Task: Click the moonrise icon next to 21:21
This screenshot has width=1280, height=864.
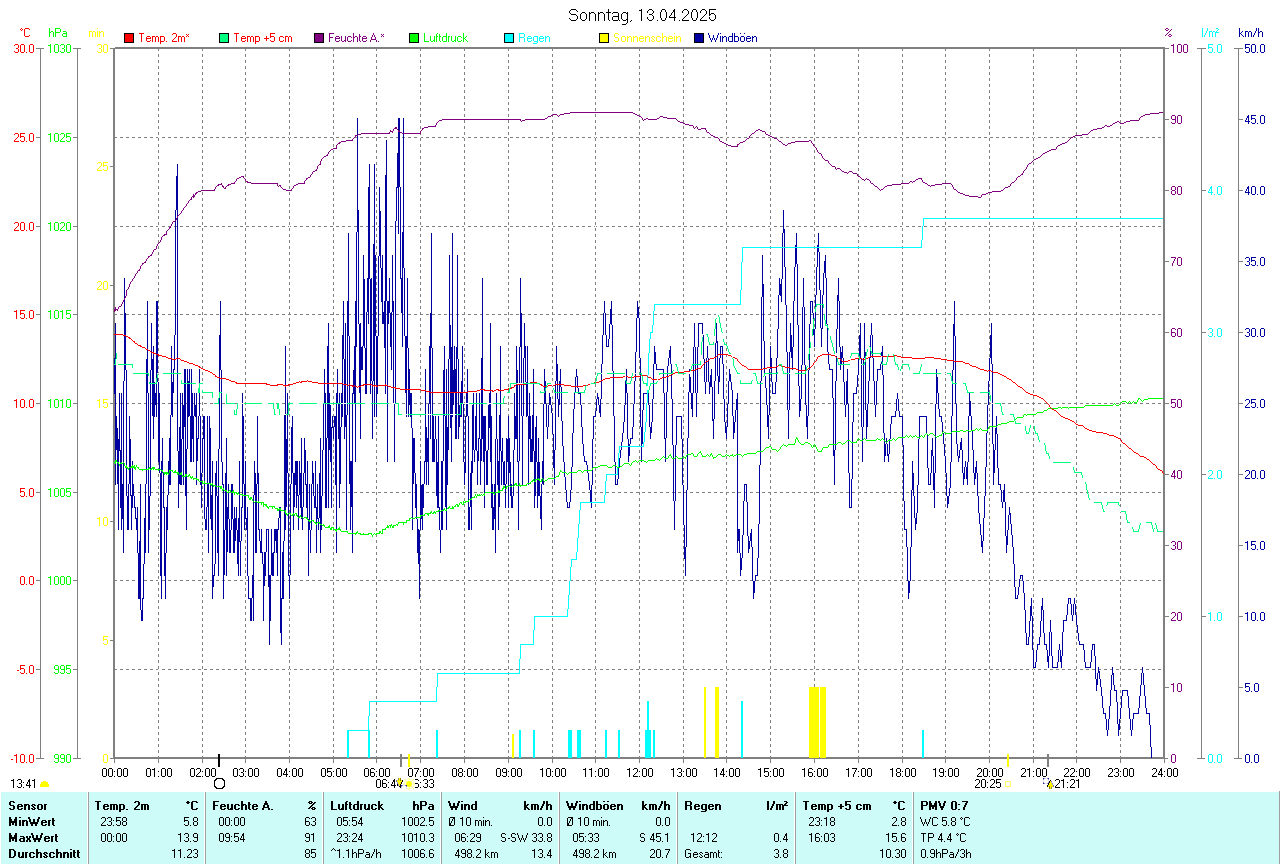Action: (1049, 784)
